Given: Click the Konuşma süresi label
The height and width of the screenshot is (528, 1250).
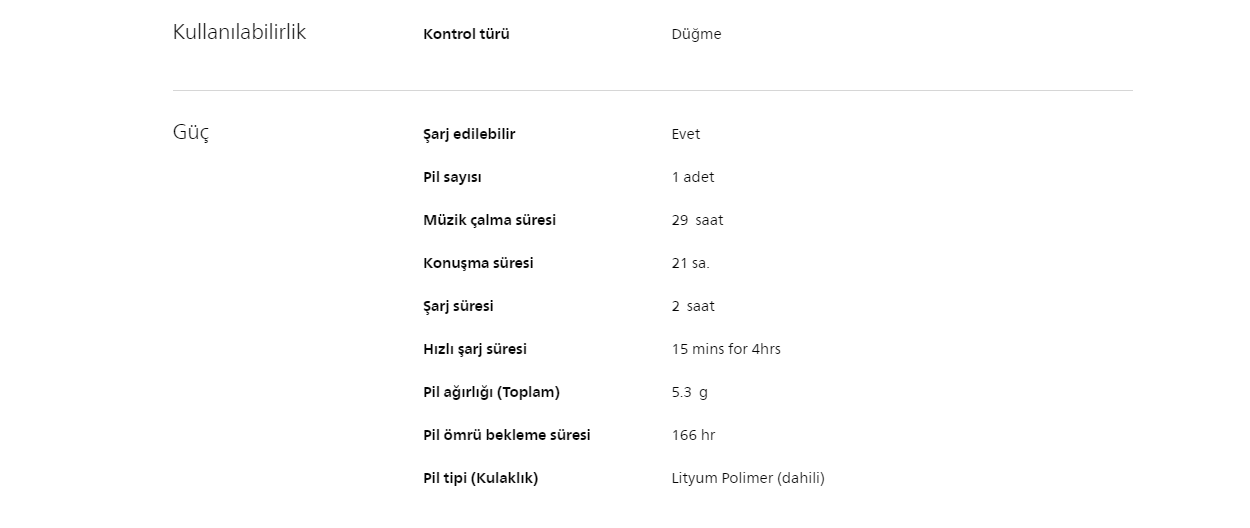Looking at the screenshot, I should [478, 263].
